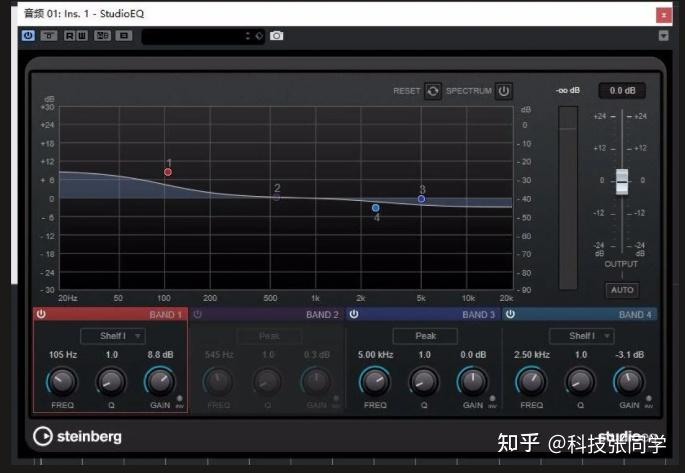
Task: Select band 2 point on the EQ curve
Action: [277, 197]
